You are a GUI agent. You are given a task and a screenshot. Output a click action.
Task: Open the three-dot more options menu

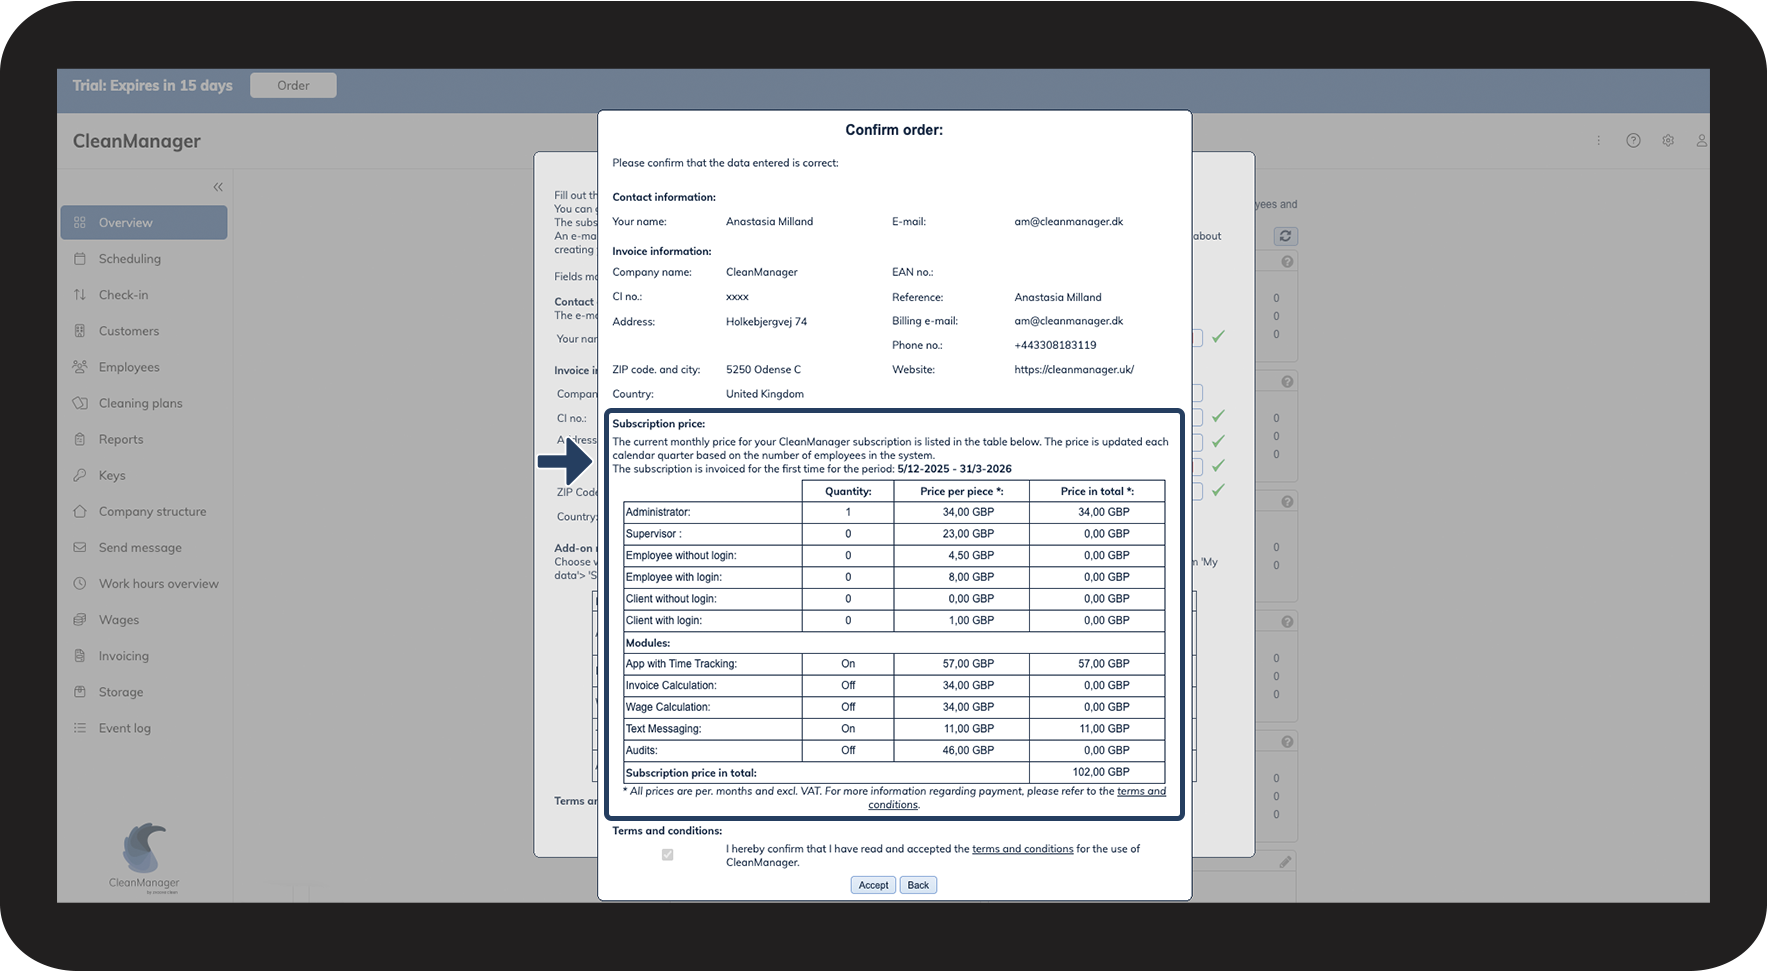1598,141
